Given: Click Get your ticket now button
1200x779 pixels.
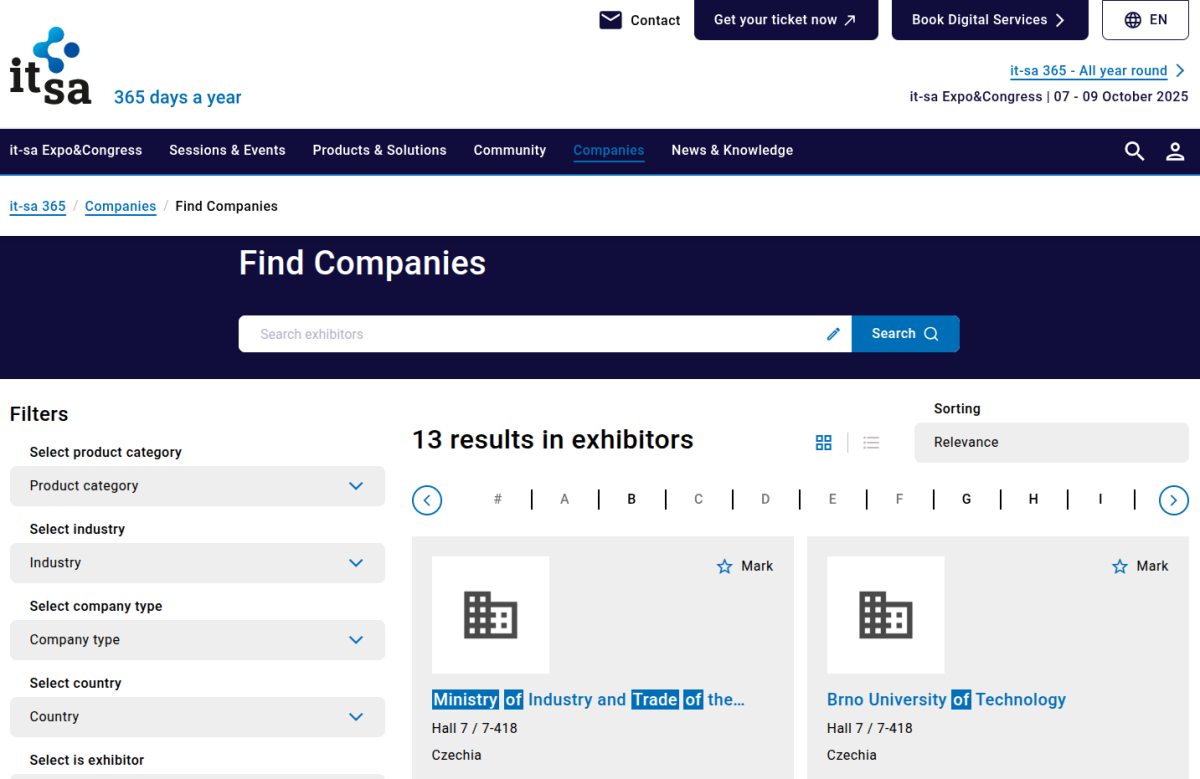Looking at the screenshot, I should pos(785,20).
